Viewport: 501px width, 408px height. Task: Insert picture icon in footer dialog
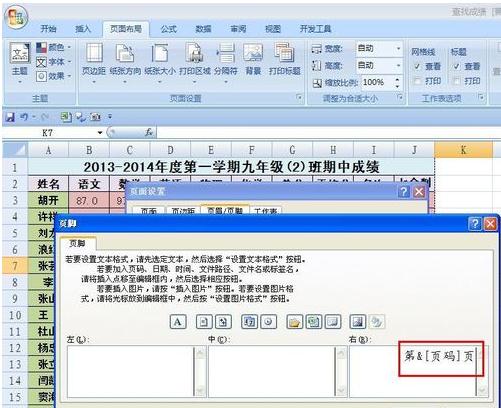click(357, 322)
